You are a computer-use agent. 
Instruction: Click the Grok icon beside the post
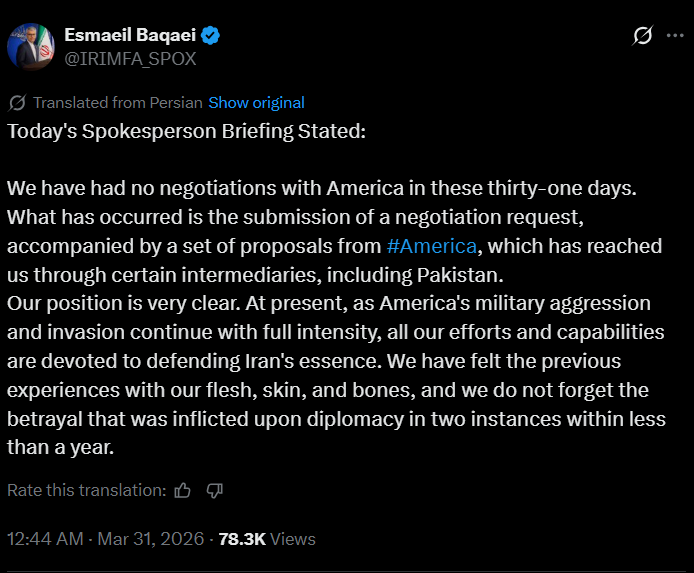point(644,36)
